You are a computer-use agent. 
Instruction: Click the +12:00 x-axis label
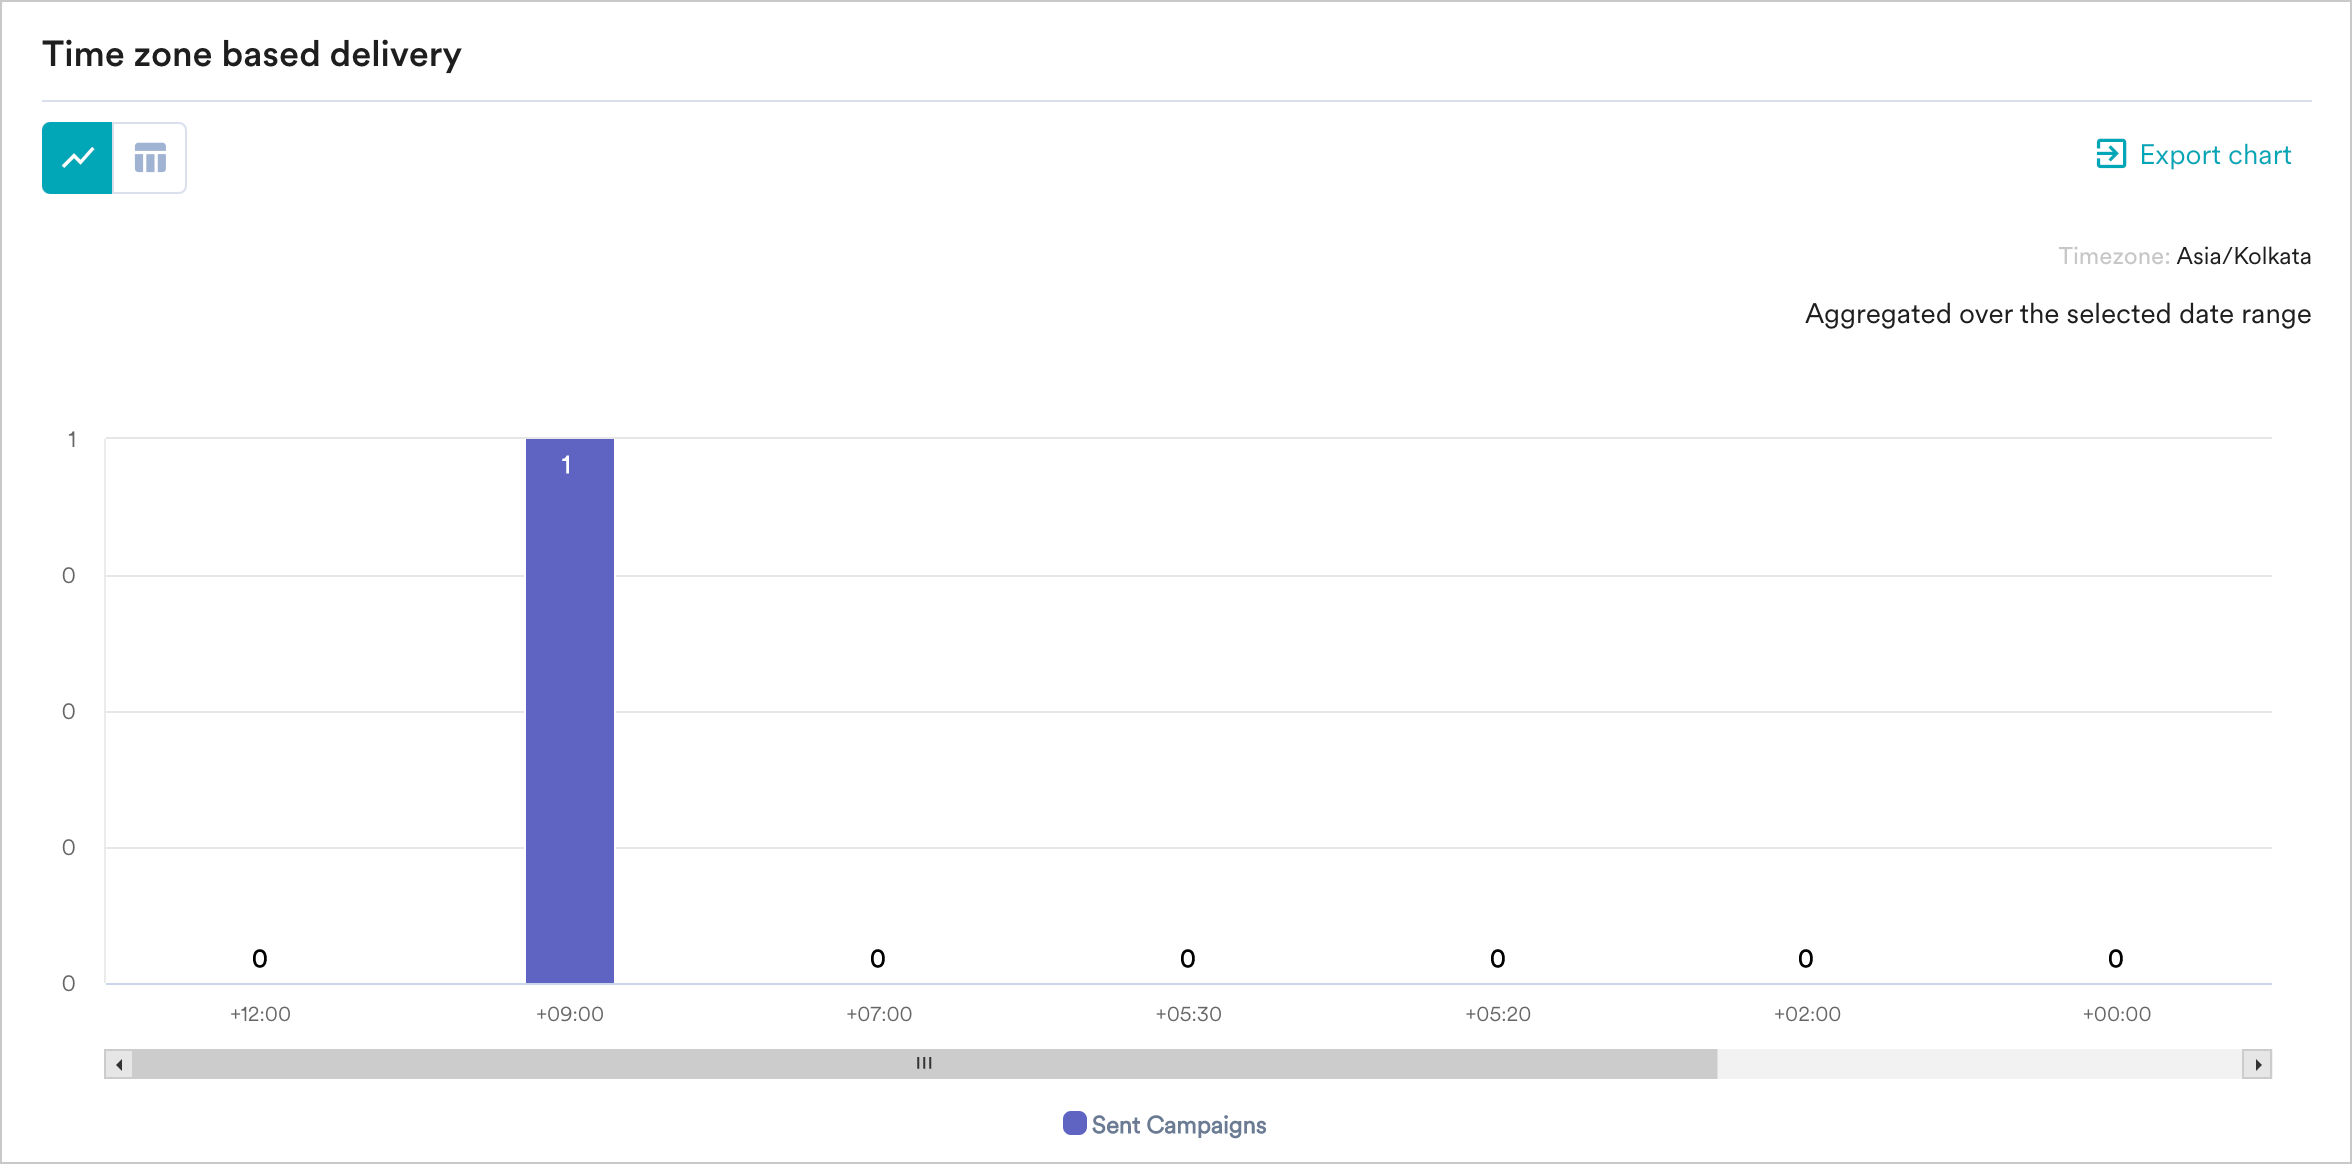[260, 1014]
